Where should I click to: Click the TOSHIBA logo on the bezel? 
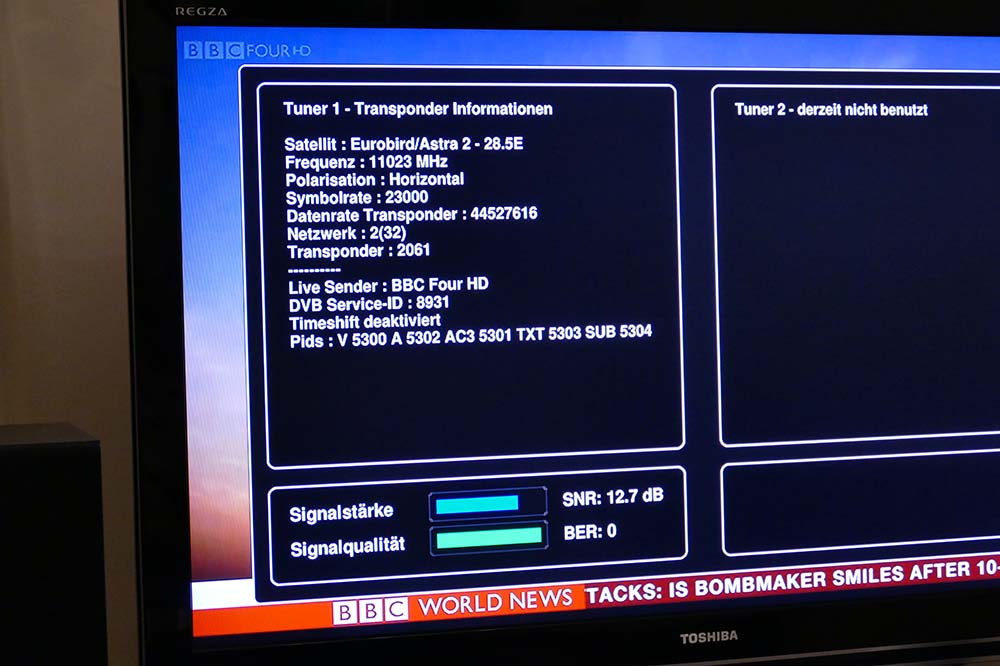pos(708,637)
